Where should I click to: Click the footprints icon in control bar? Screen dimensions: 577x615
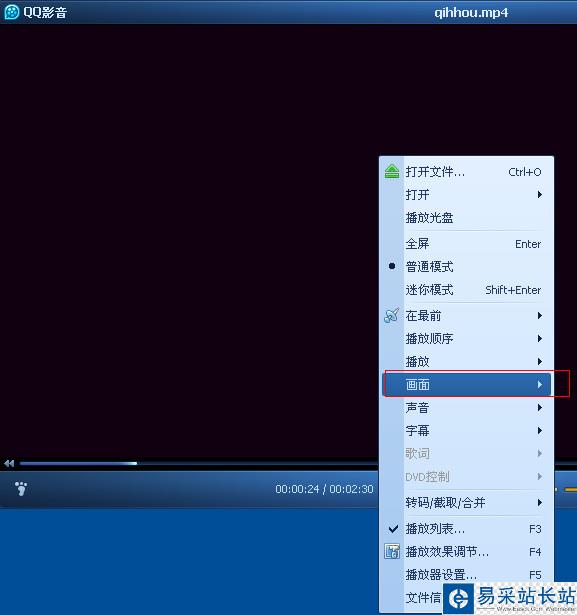click(x=21, y=489)
